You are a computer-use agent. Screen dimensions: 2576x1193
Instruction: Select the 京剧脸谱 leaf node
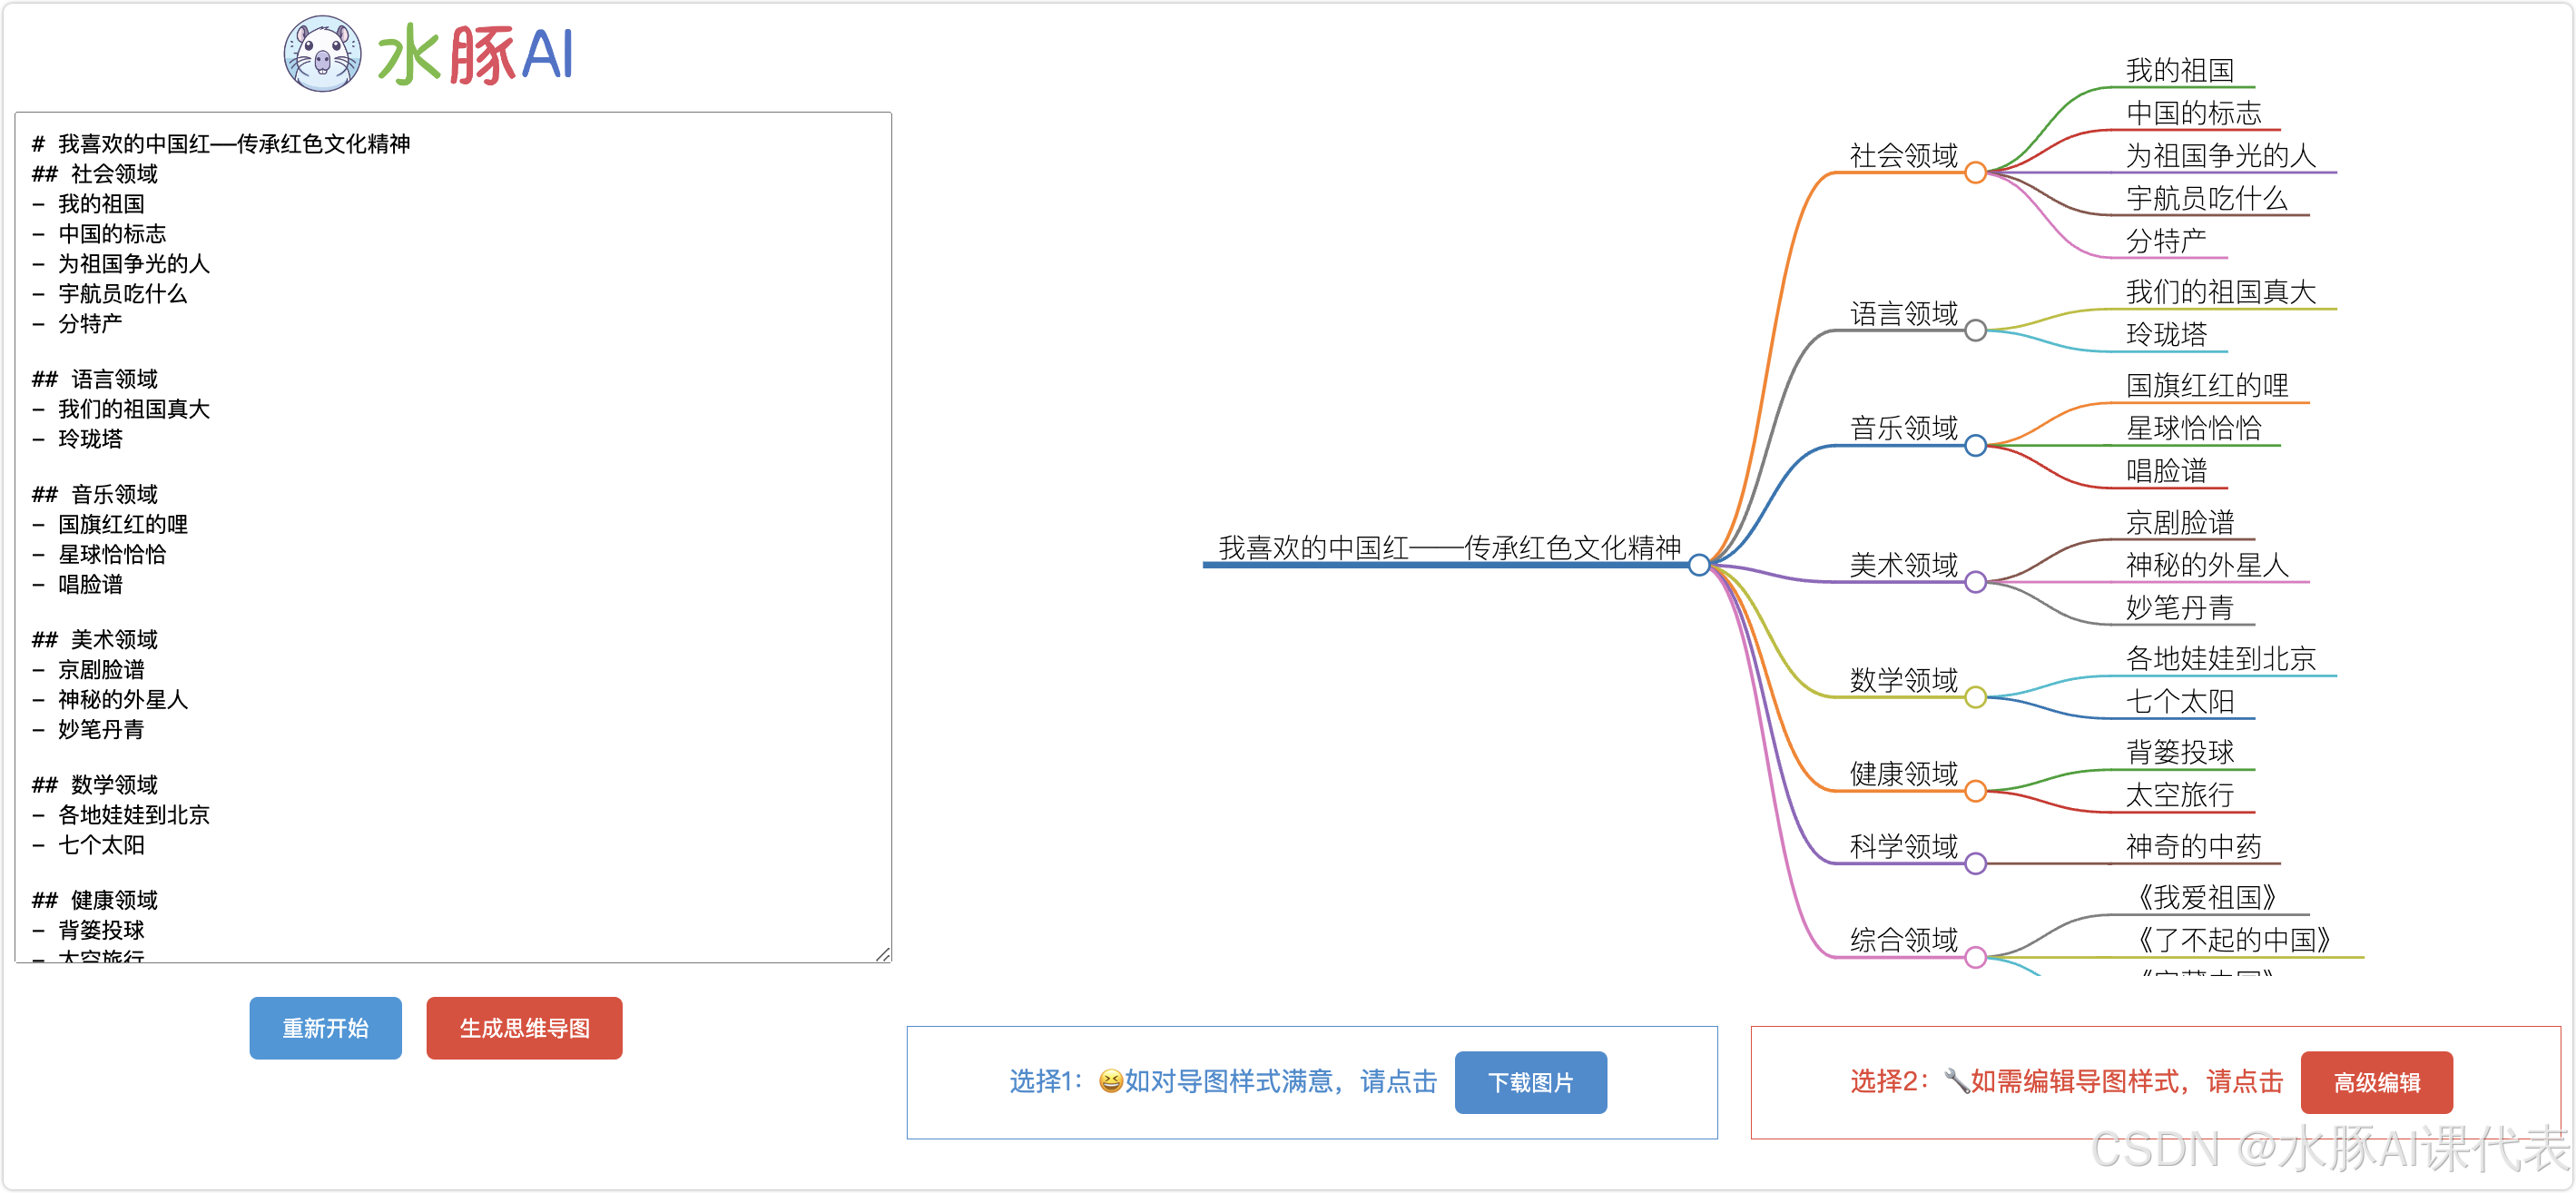coord(2179,523)
